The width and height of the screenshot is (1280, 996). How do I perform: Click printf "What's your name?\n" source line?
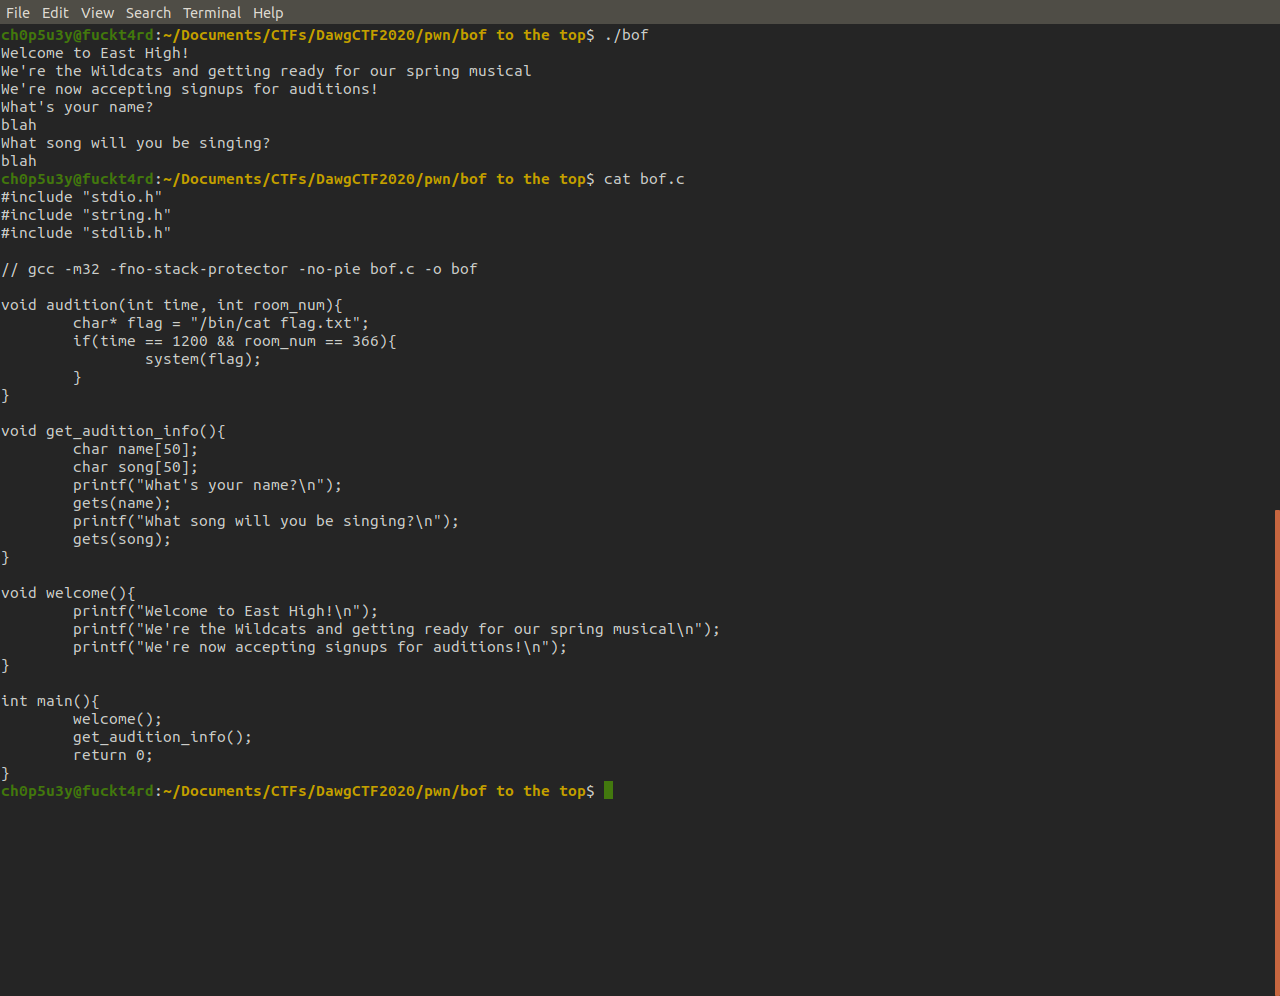[207, 485]
